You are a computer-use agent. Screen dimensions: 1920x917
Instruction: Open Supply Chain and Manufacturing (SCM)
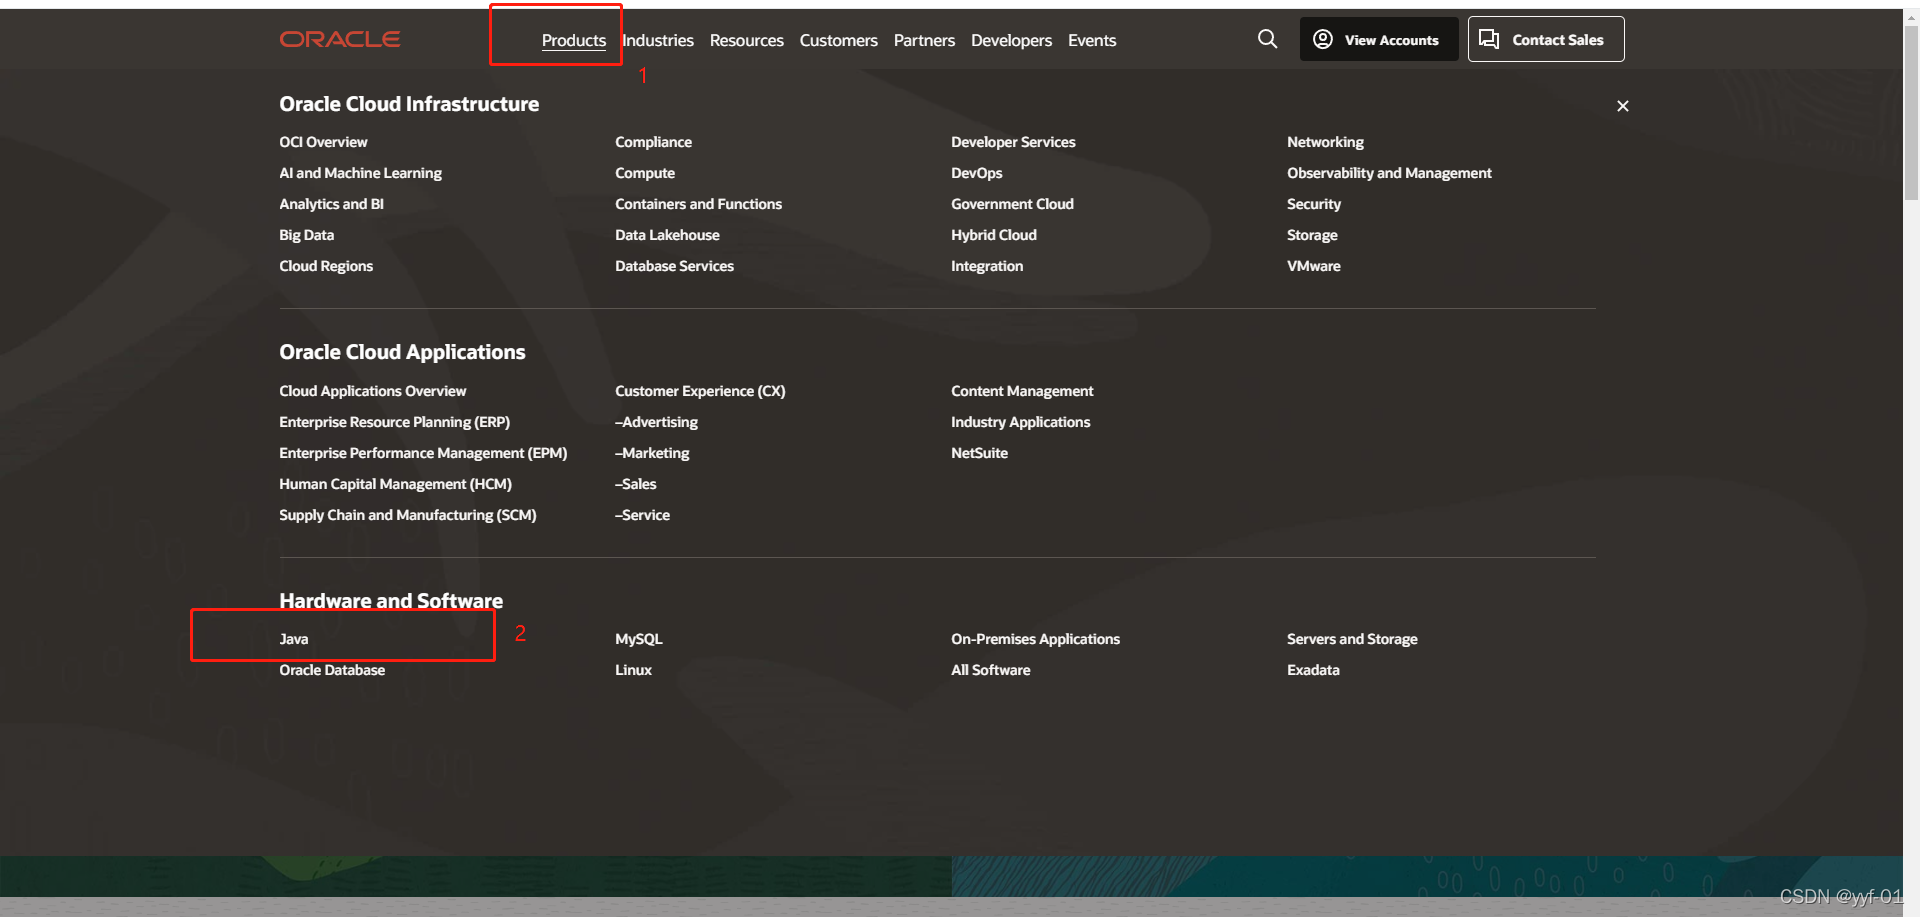[407, 515]
